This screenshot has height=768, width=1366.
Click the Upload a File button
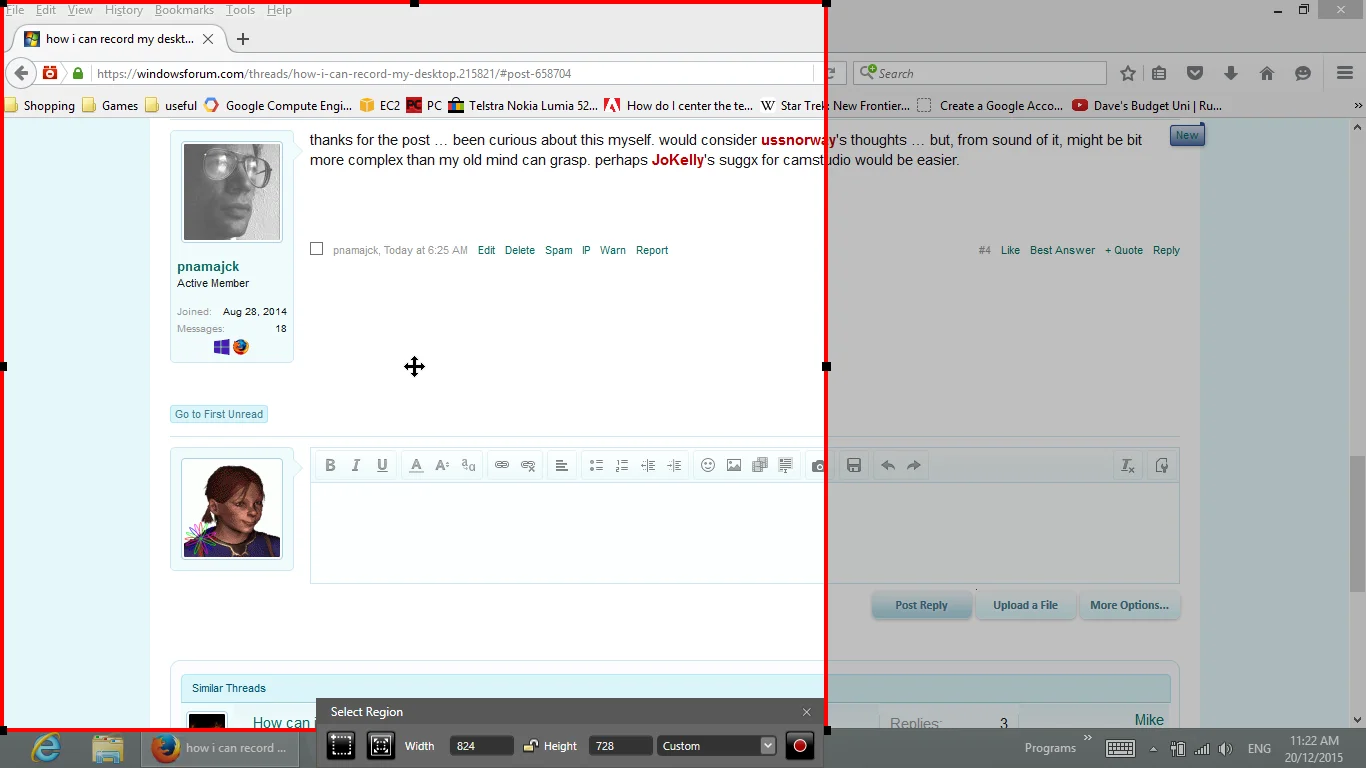click(1025, 605)
